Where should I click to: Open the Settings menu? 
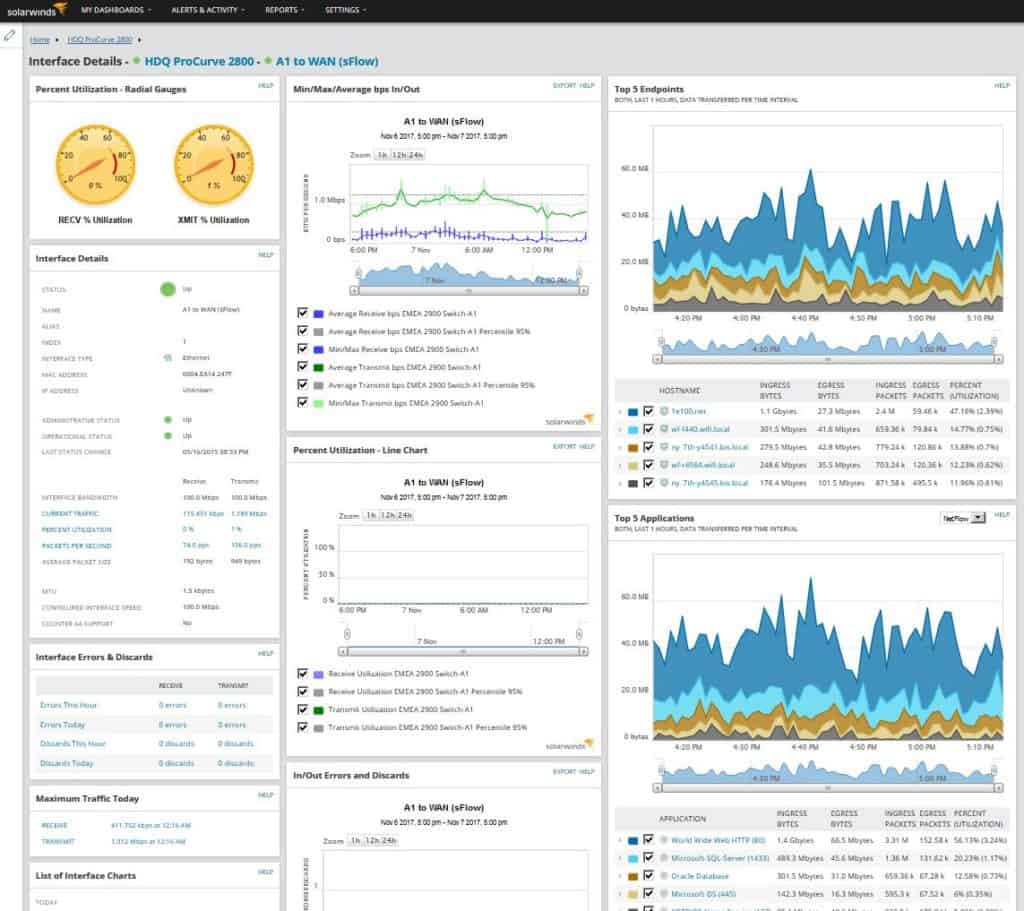345,10
